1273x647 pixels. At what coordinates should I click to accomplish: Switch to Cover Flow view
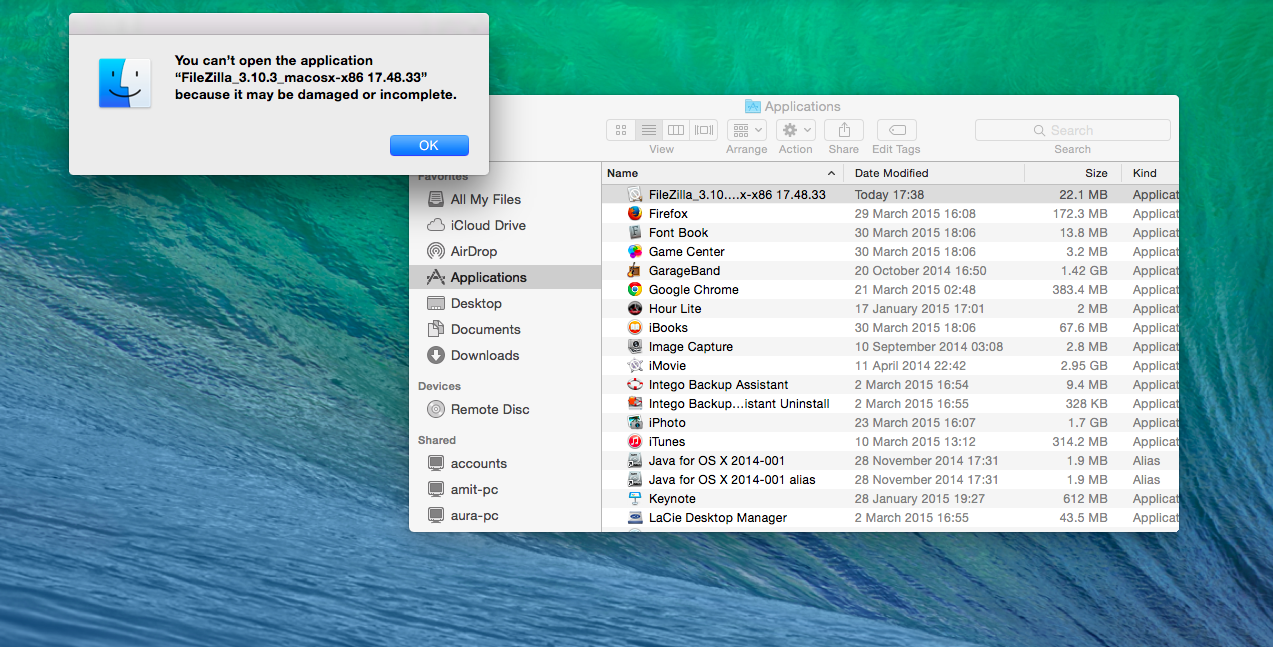tap(704, 130)
